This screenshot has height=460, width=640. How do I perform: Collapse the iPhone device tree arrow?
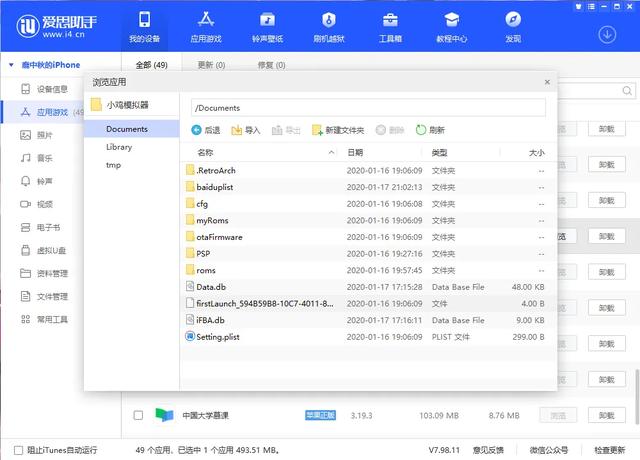(x=11, y=65)
